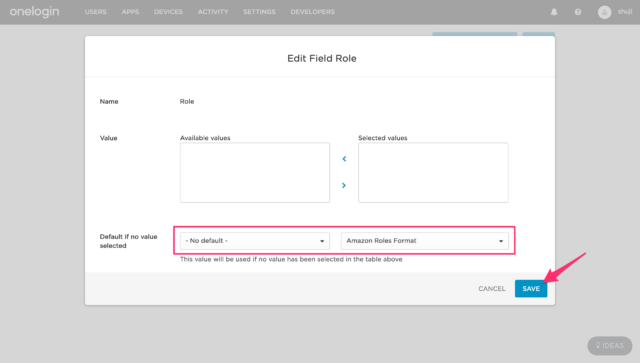Open the Devices menu

click(168, 12)
